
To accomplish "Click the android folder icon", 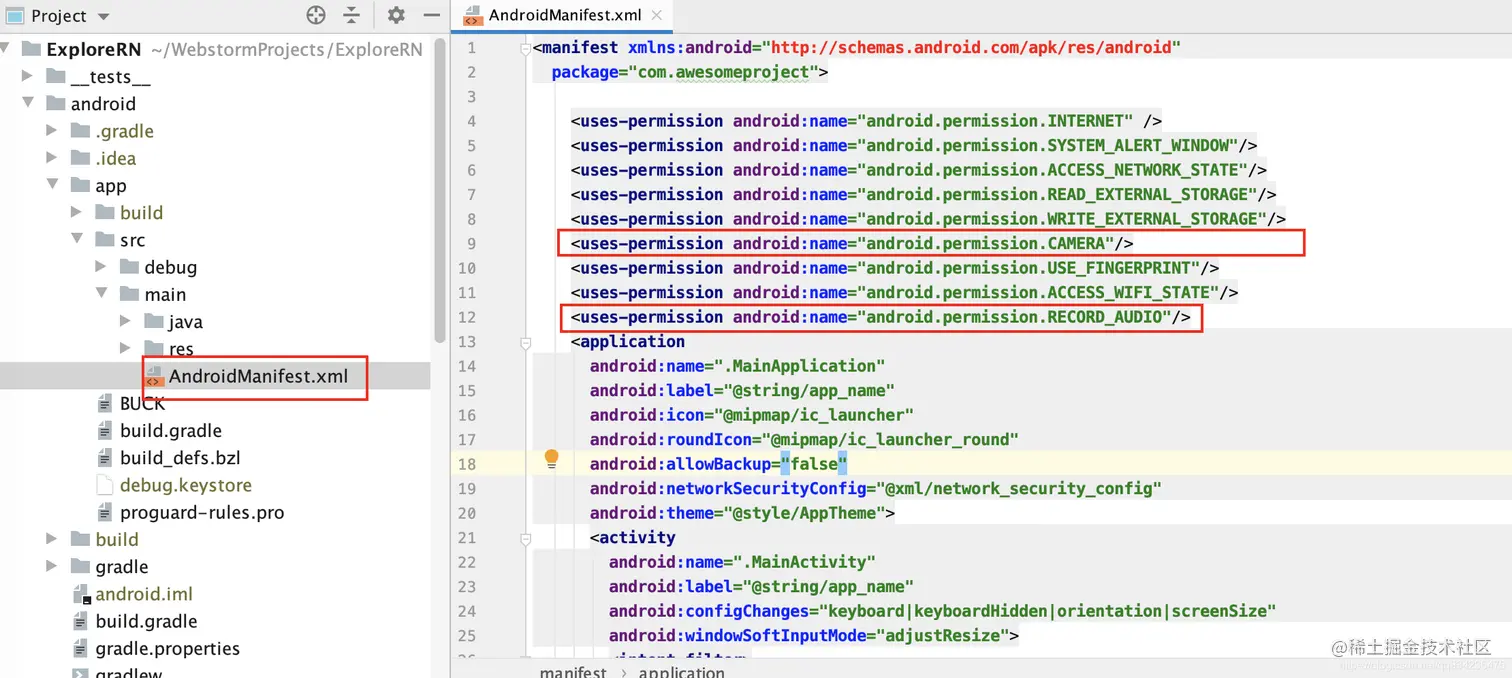I will coord(56,103).
